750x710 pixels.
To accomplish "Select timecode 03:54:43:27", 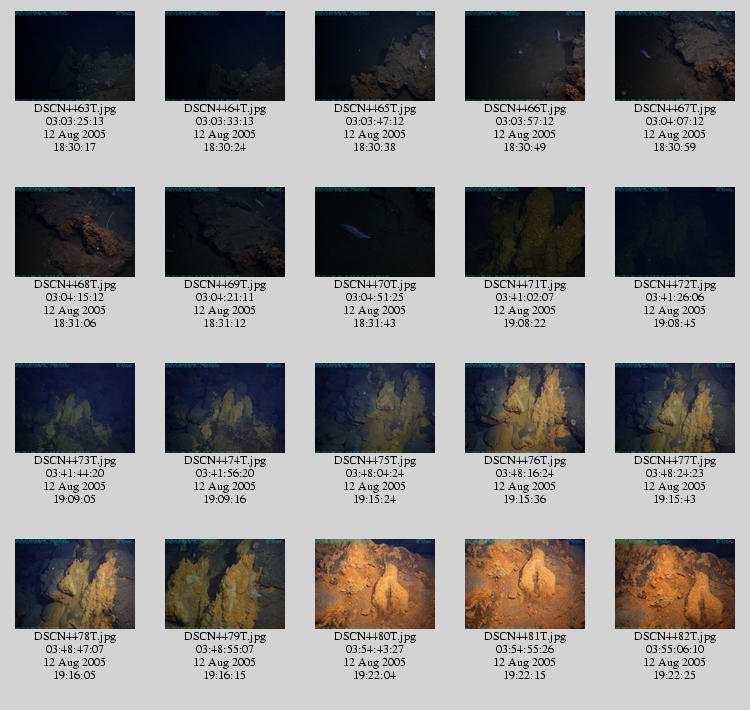I will 375,649.
